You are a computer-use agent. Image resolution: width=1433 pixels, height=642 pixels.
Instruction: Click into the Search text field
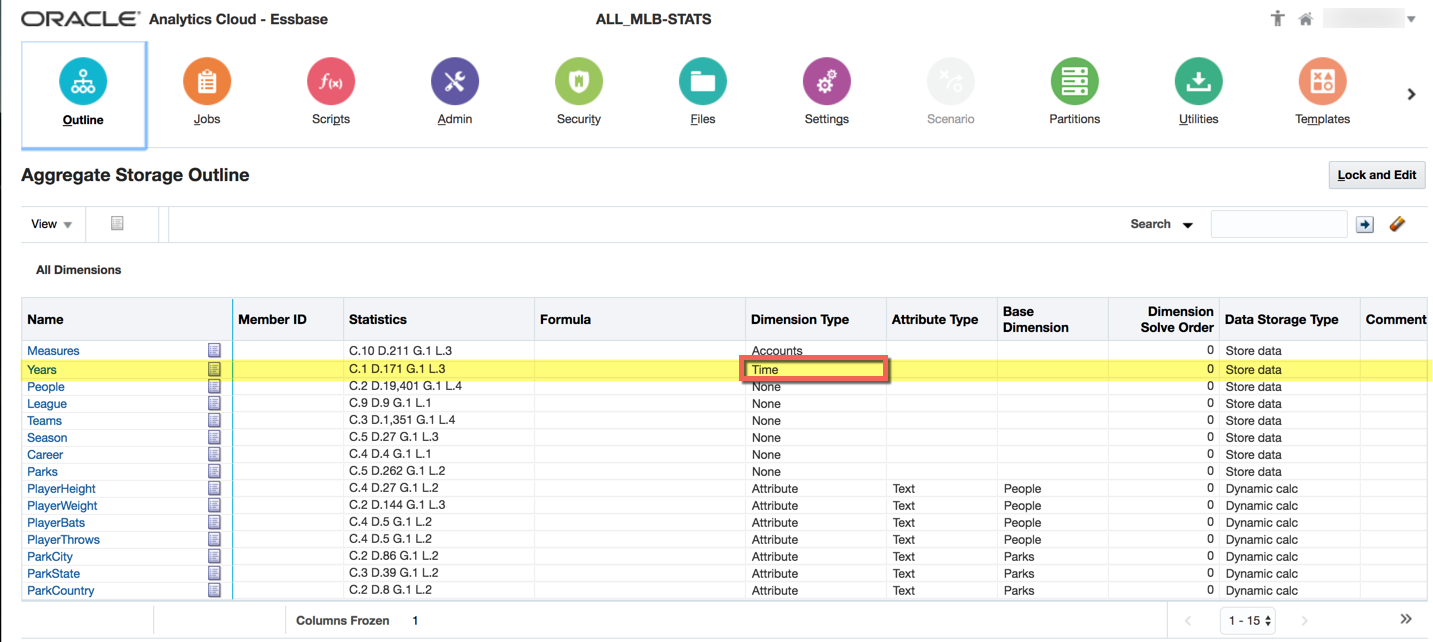coord(1278,224)
